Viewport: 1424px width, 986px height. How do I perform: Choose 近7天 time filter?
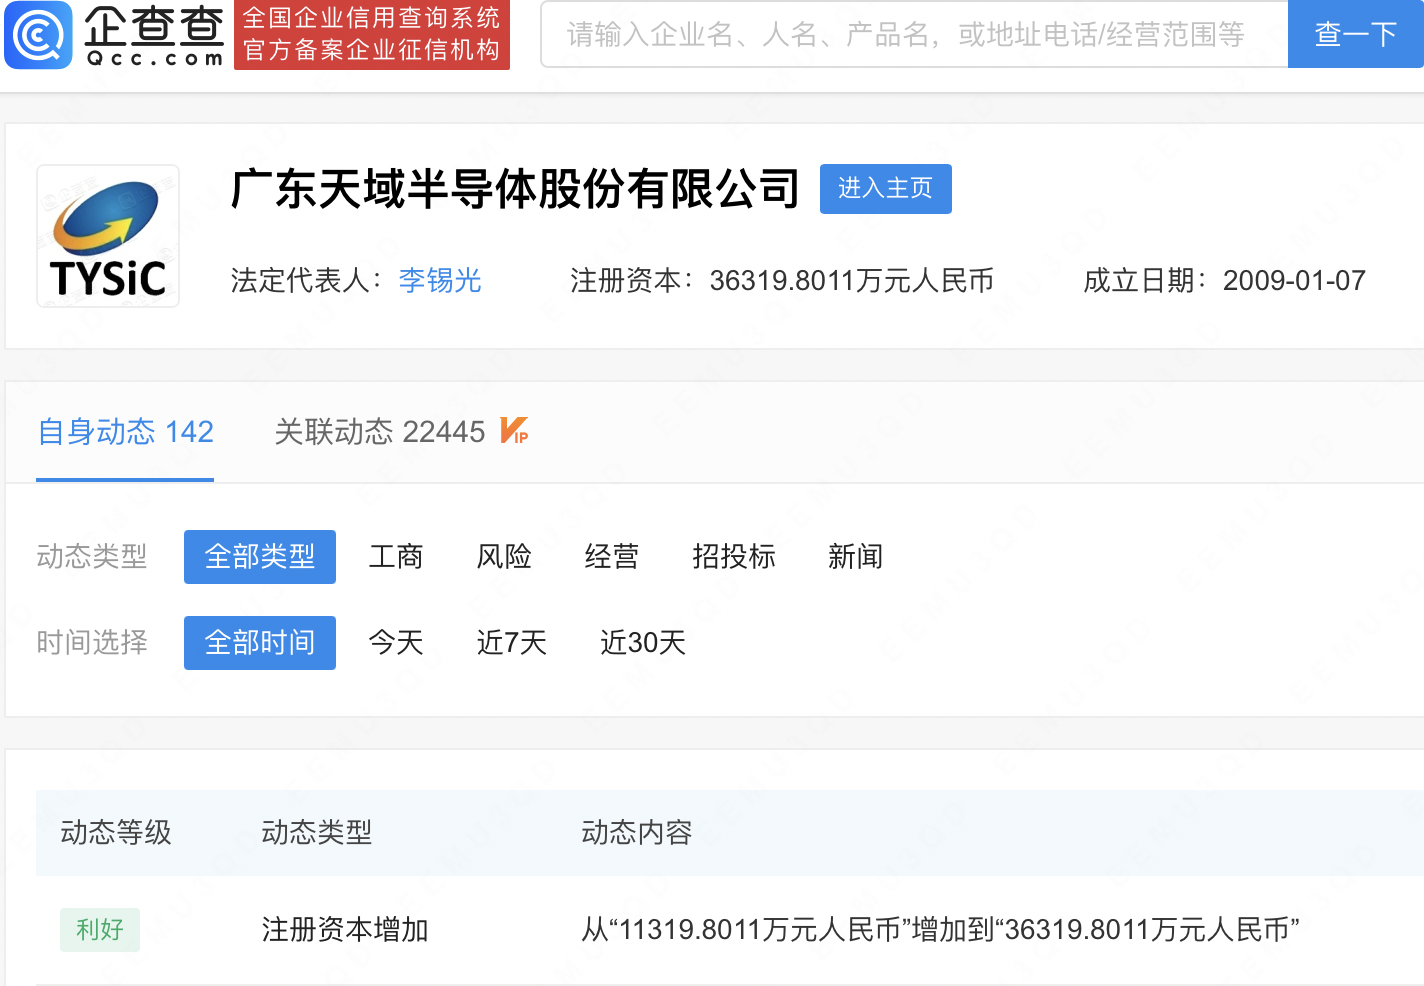coord(512,643)
